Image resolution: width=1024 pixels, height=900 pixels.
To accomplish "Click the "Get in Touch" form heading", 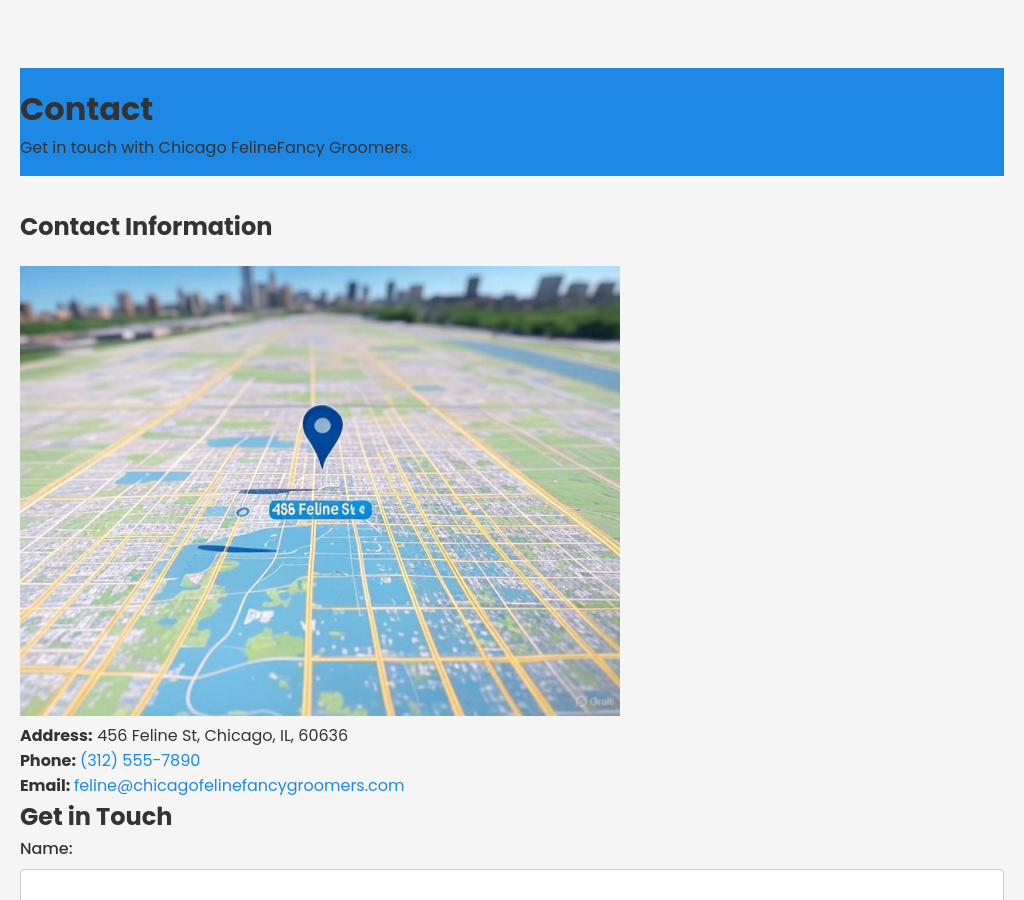I will click(96, 817).
